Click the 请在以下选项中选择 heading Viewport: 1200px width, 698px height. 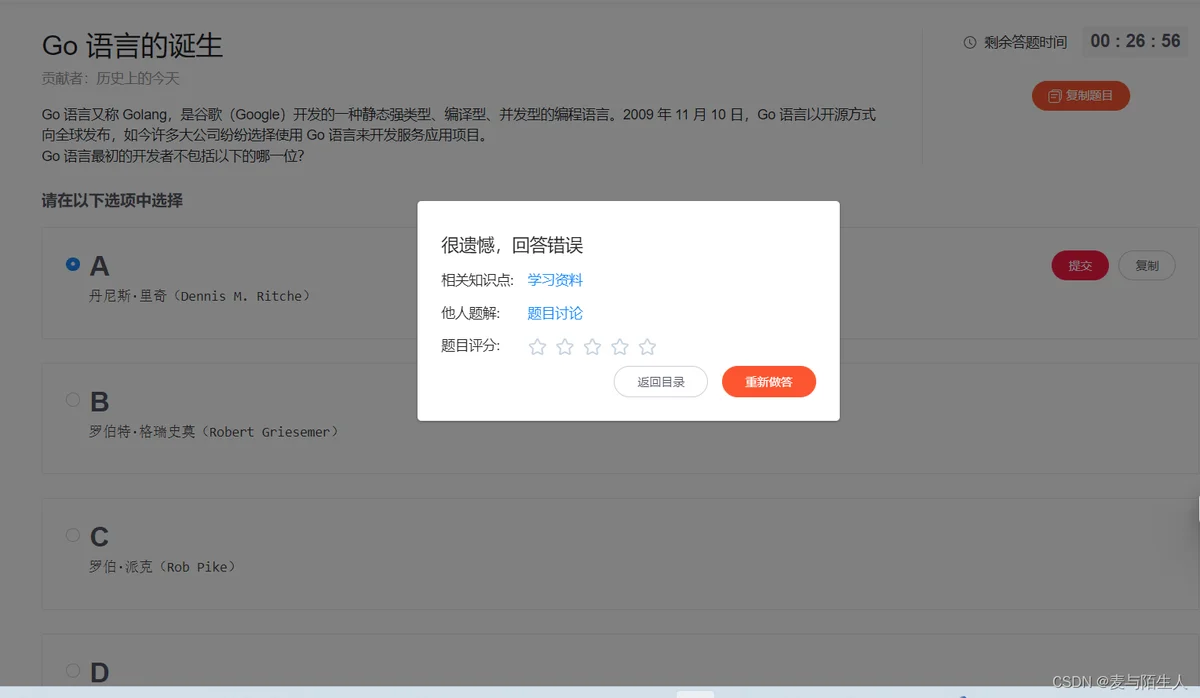click(x=112, y=201)
